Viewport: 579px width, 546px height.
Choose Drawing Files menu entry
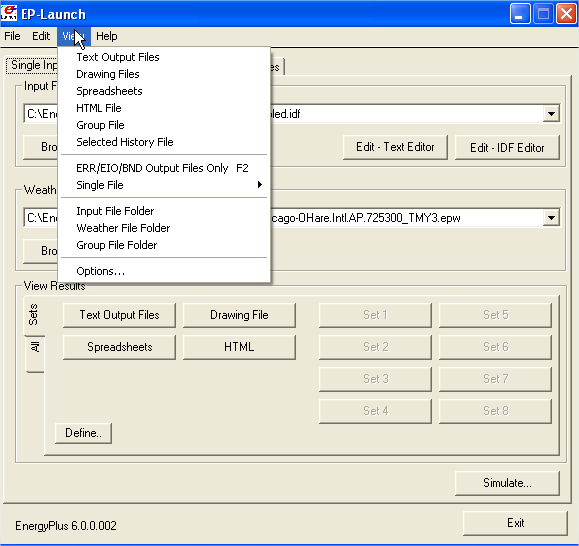164,74
